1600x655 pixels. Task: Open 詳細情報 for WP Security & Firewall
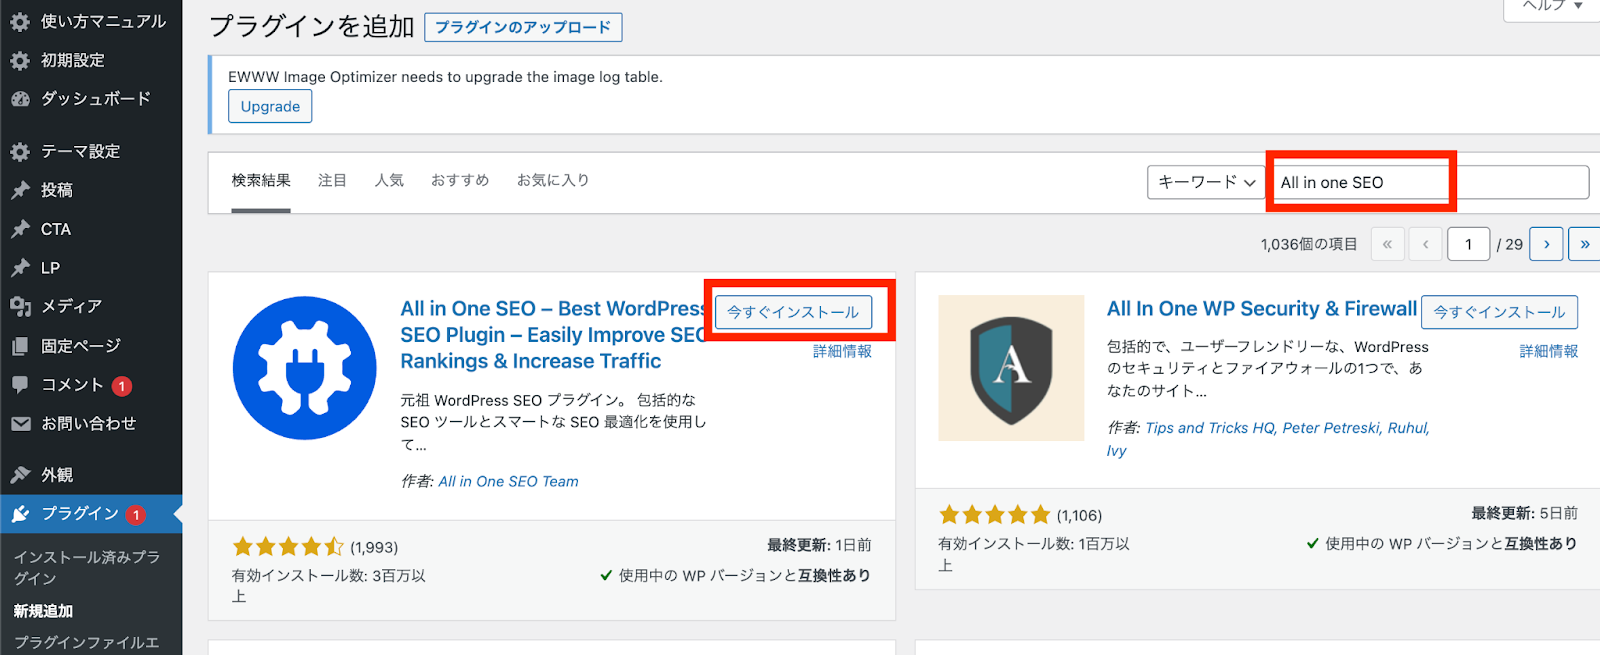tap(1549, 351)
